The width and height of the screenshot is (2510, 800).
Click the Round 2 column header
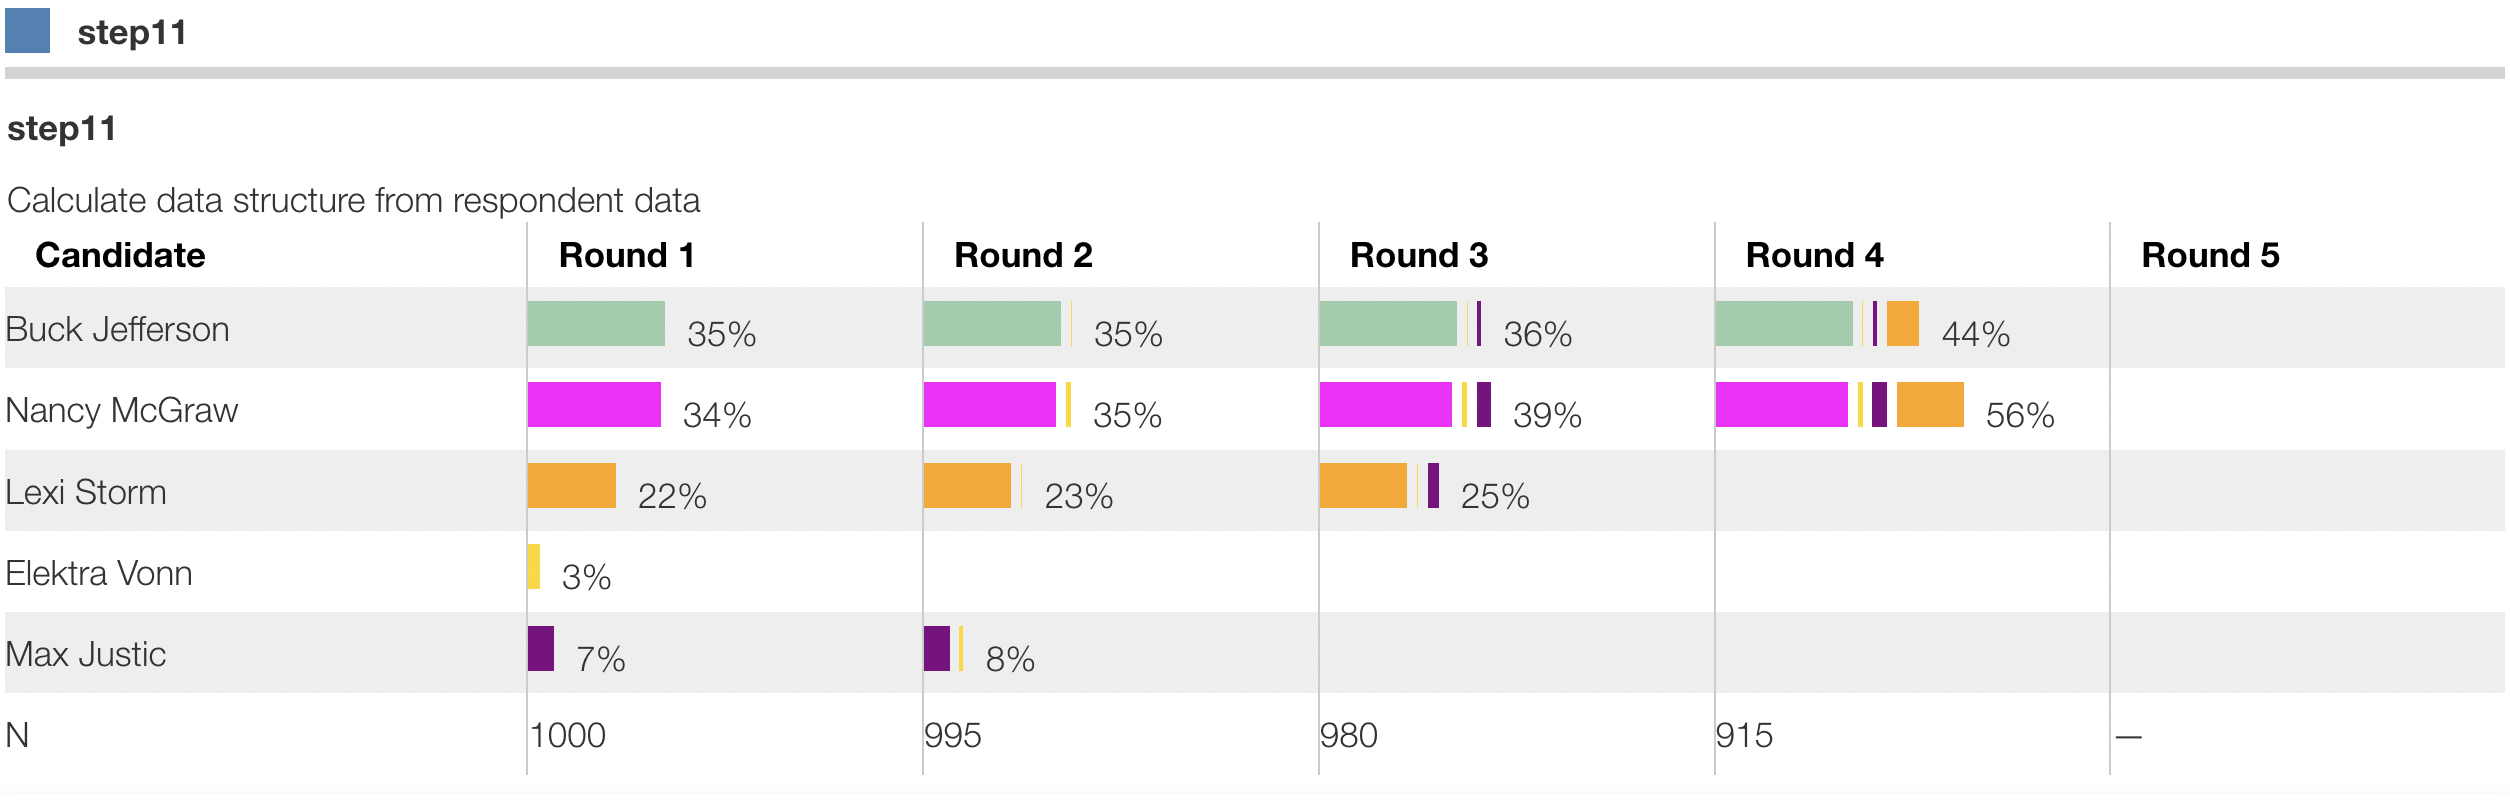[x=1023, y=256]
